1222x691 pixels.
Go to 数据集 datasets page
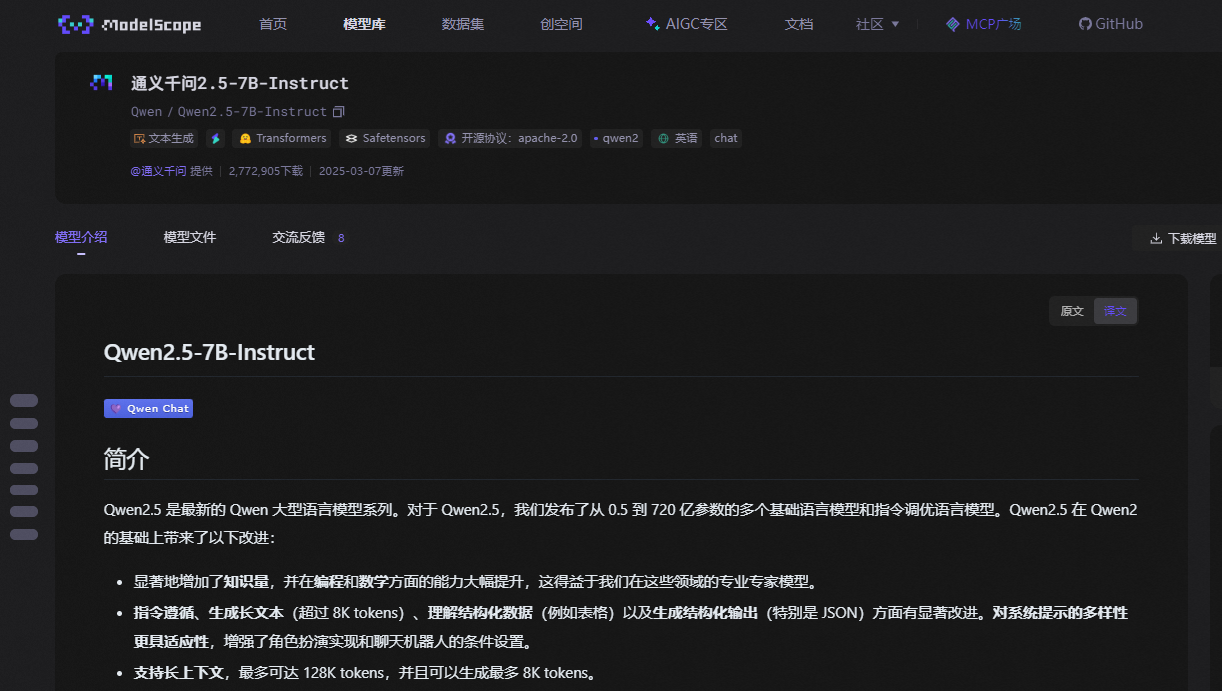(x=463, y=24)
